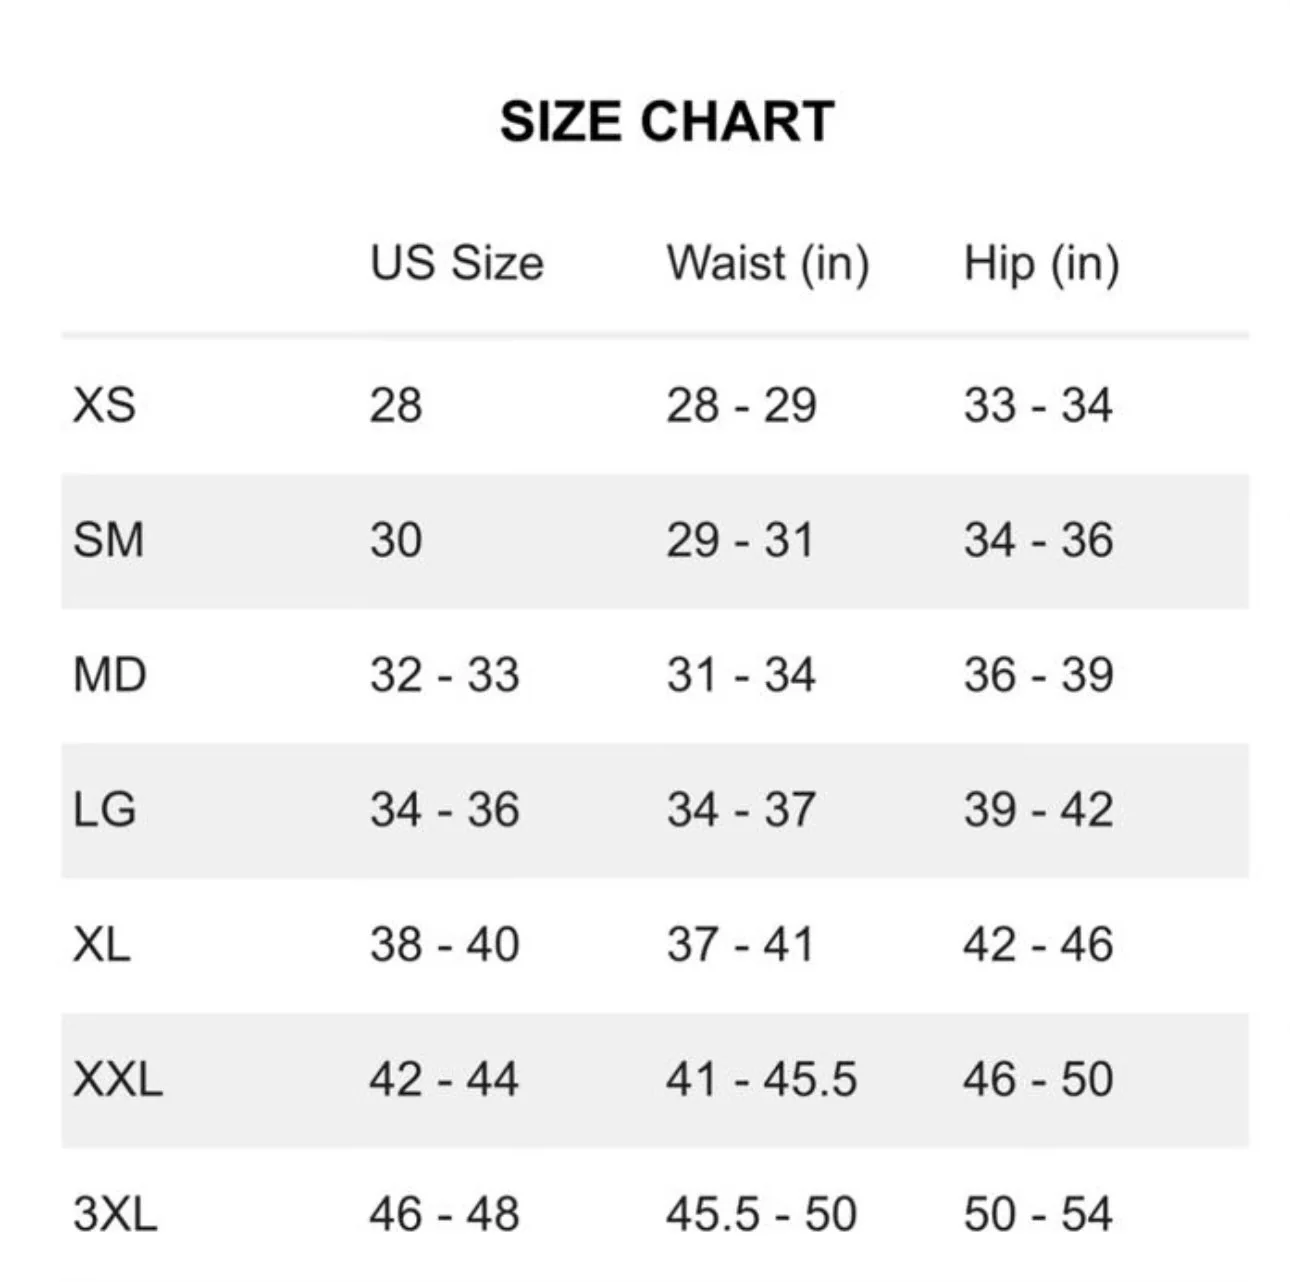Select the LG row label
The image size is (1290, 1282).
coord(105,810)
